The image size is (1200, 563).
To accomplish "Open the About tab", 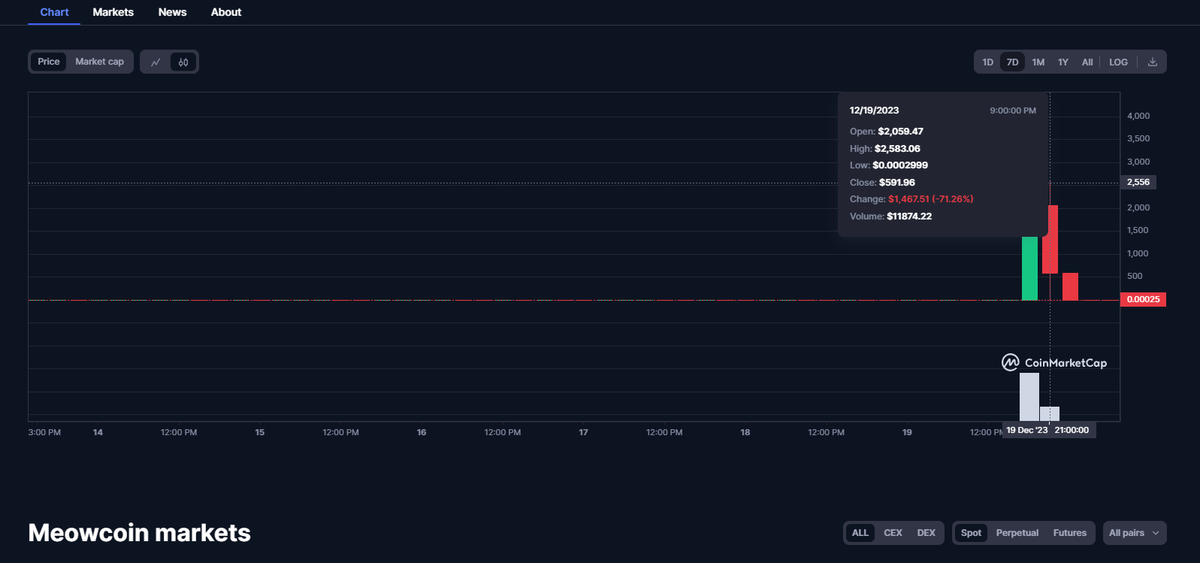I will click(226, 12).
